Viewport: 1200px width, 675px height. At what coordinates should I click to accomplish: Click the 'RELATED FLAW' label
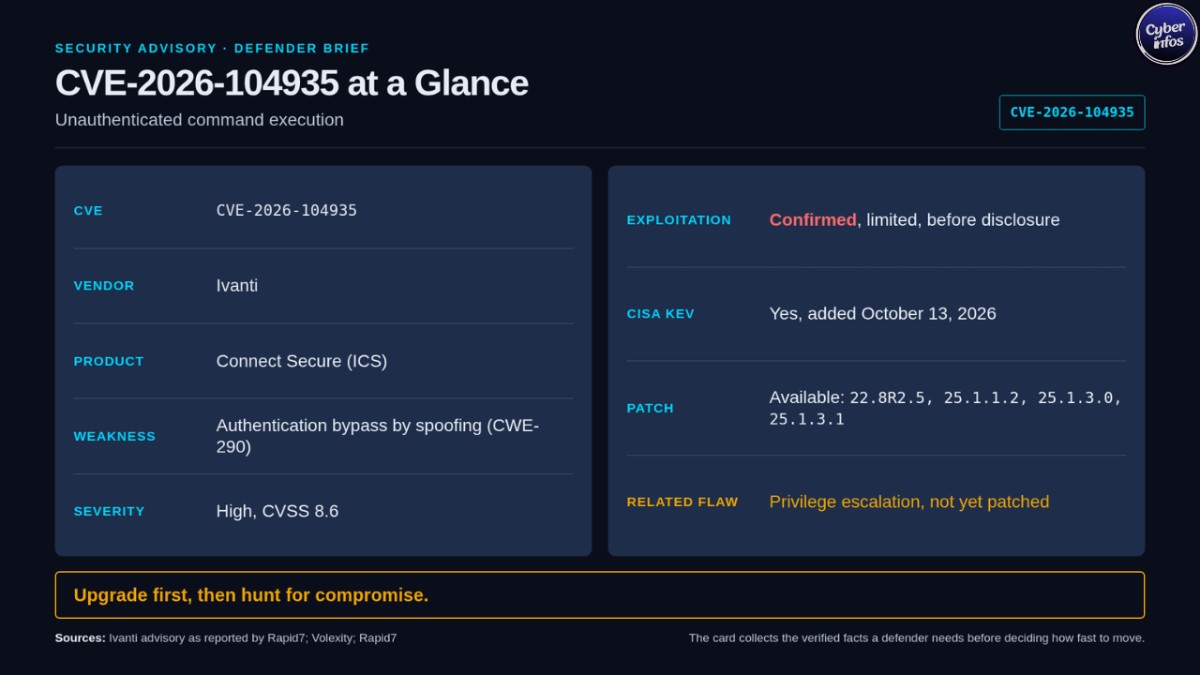(x=682, y=502)
